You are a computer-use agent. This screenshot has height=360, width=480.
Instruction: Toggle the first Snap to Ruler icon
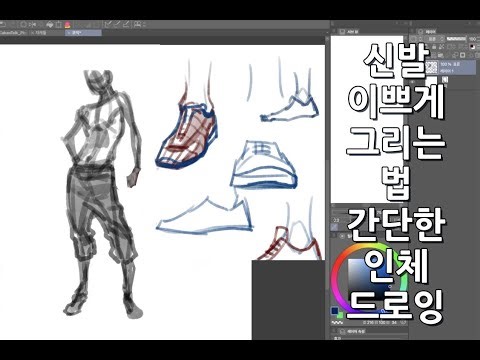coord(108,24)
